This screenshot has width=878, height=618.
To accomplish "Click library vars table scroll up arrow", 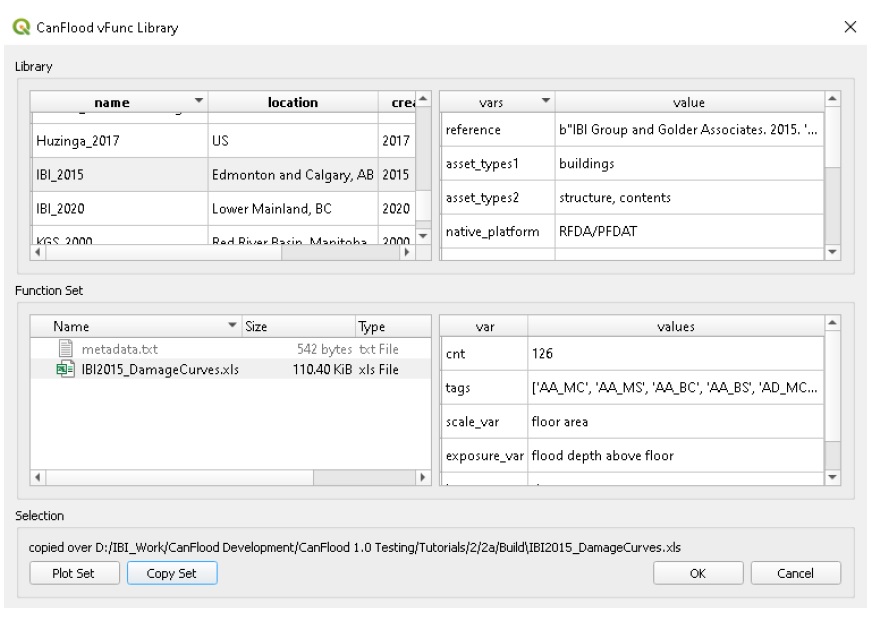I will coord(833,99).
